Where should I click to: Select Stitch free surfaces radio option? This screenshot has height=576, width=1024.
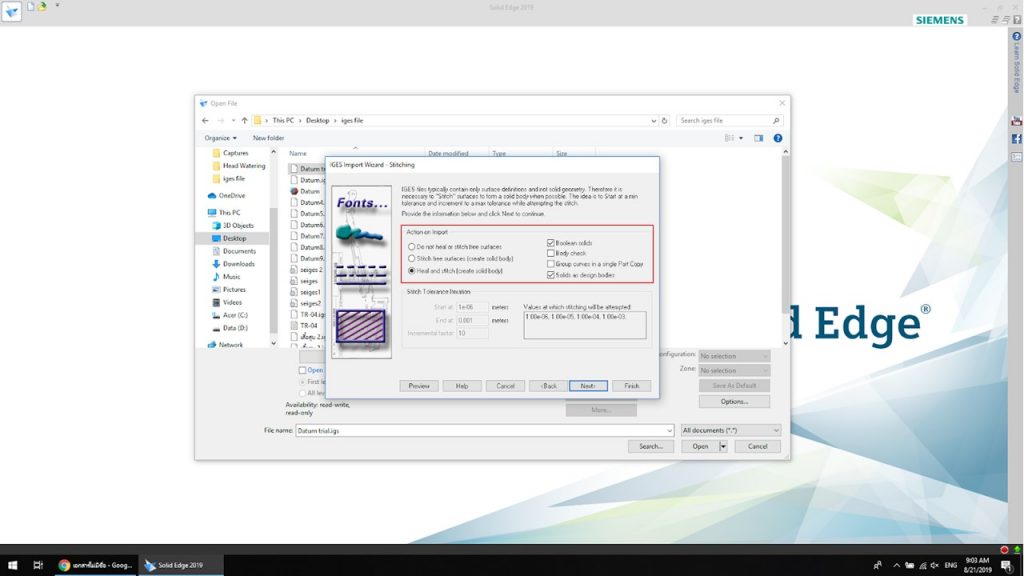[x=411, y=259]
